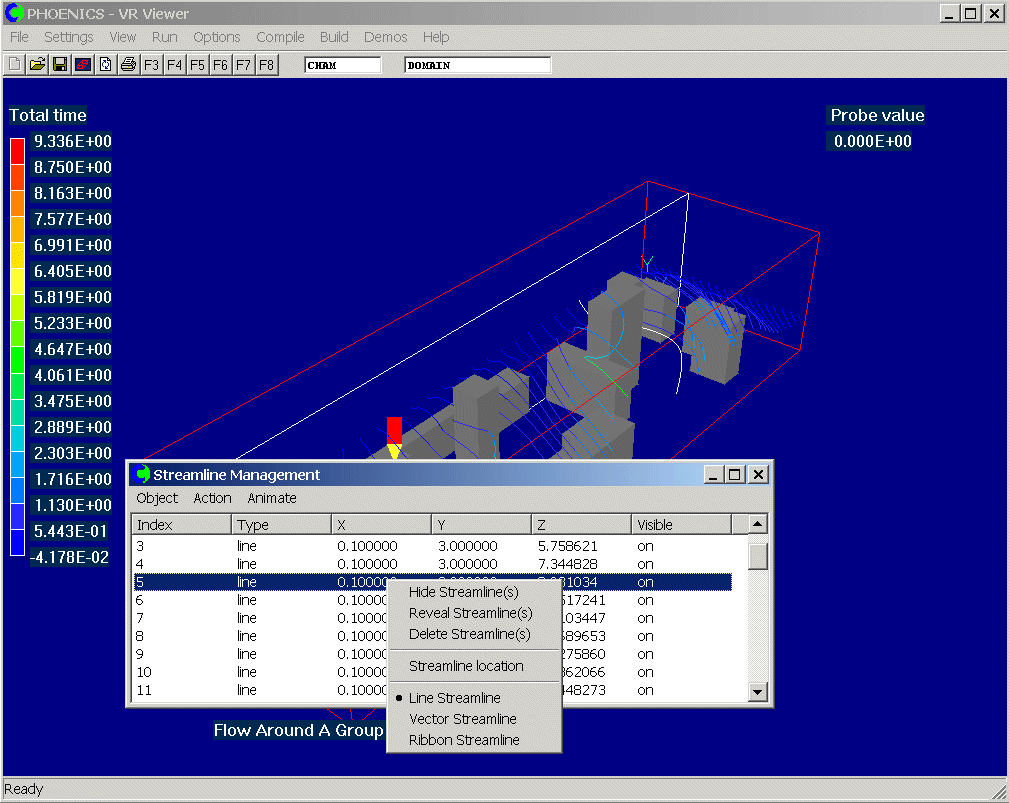Screen dimensions: 1009x803
Task: Open the Compile menu
Action: click(x=280, y=37)
